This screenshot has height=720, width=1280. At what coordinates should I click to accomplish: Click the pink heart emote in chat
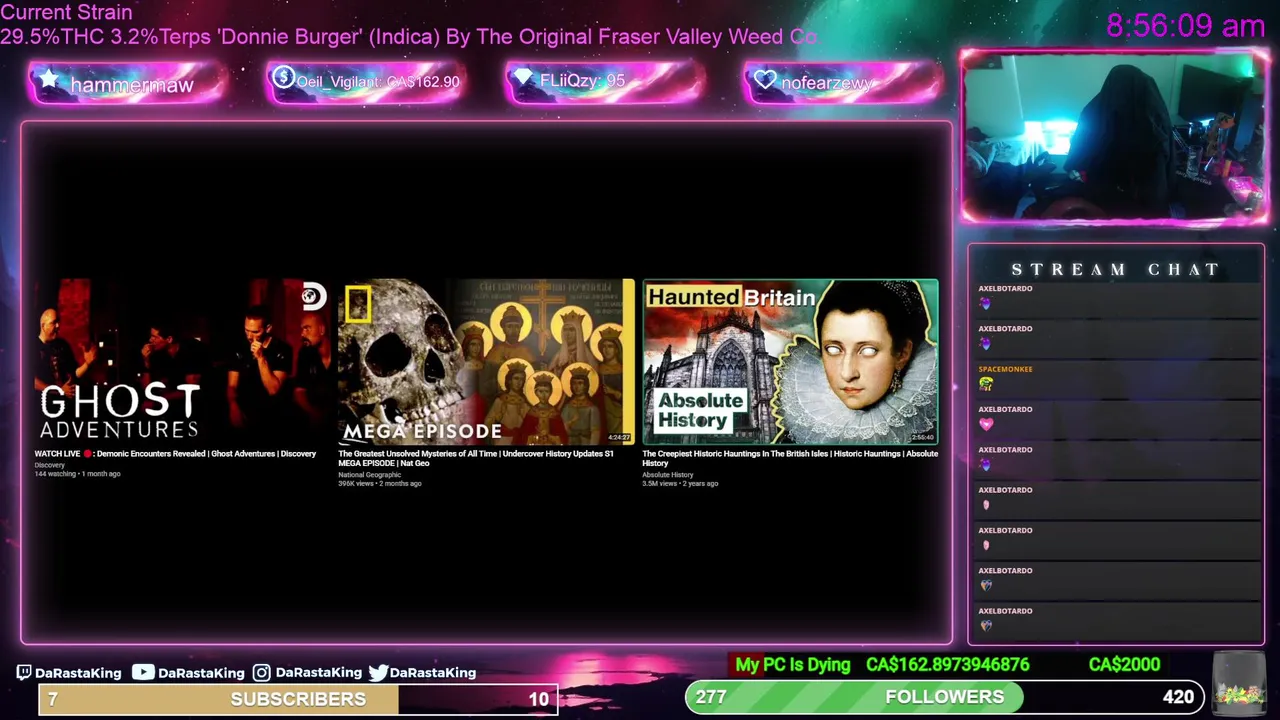coord(986,424)
